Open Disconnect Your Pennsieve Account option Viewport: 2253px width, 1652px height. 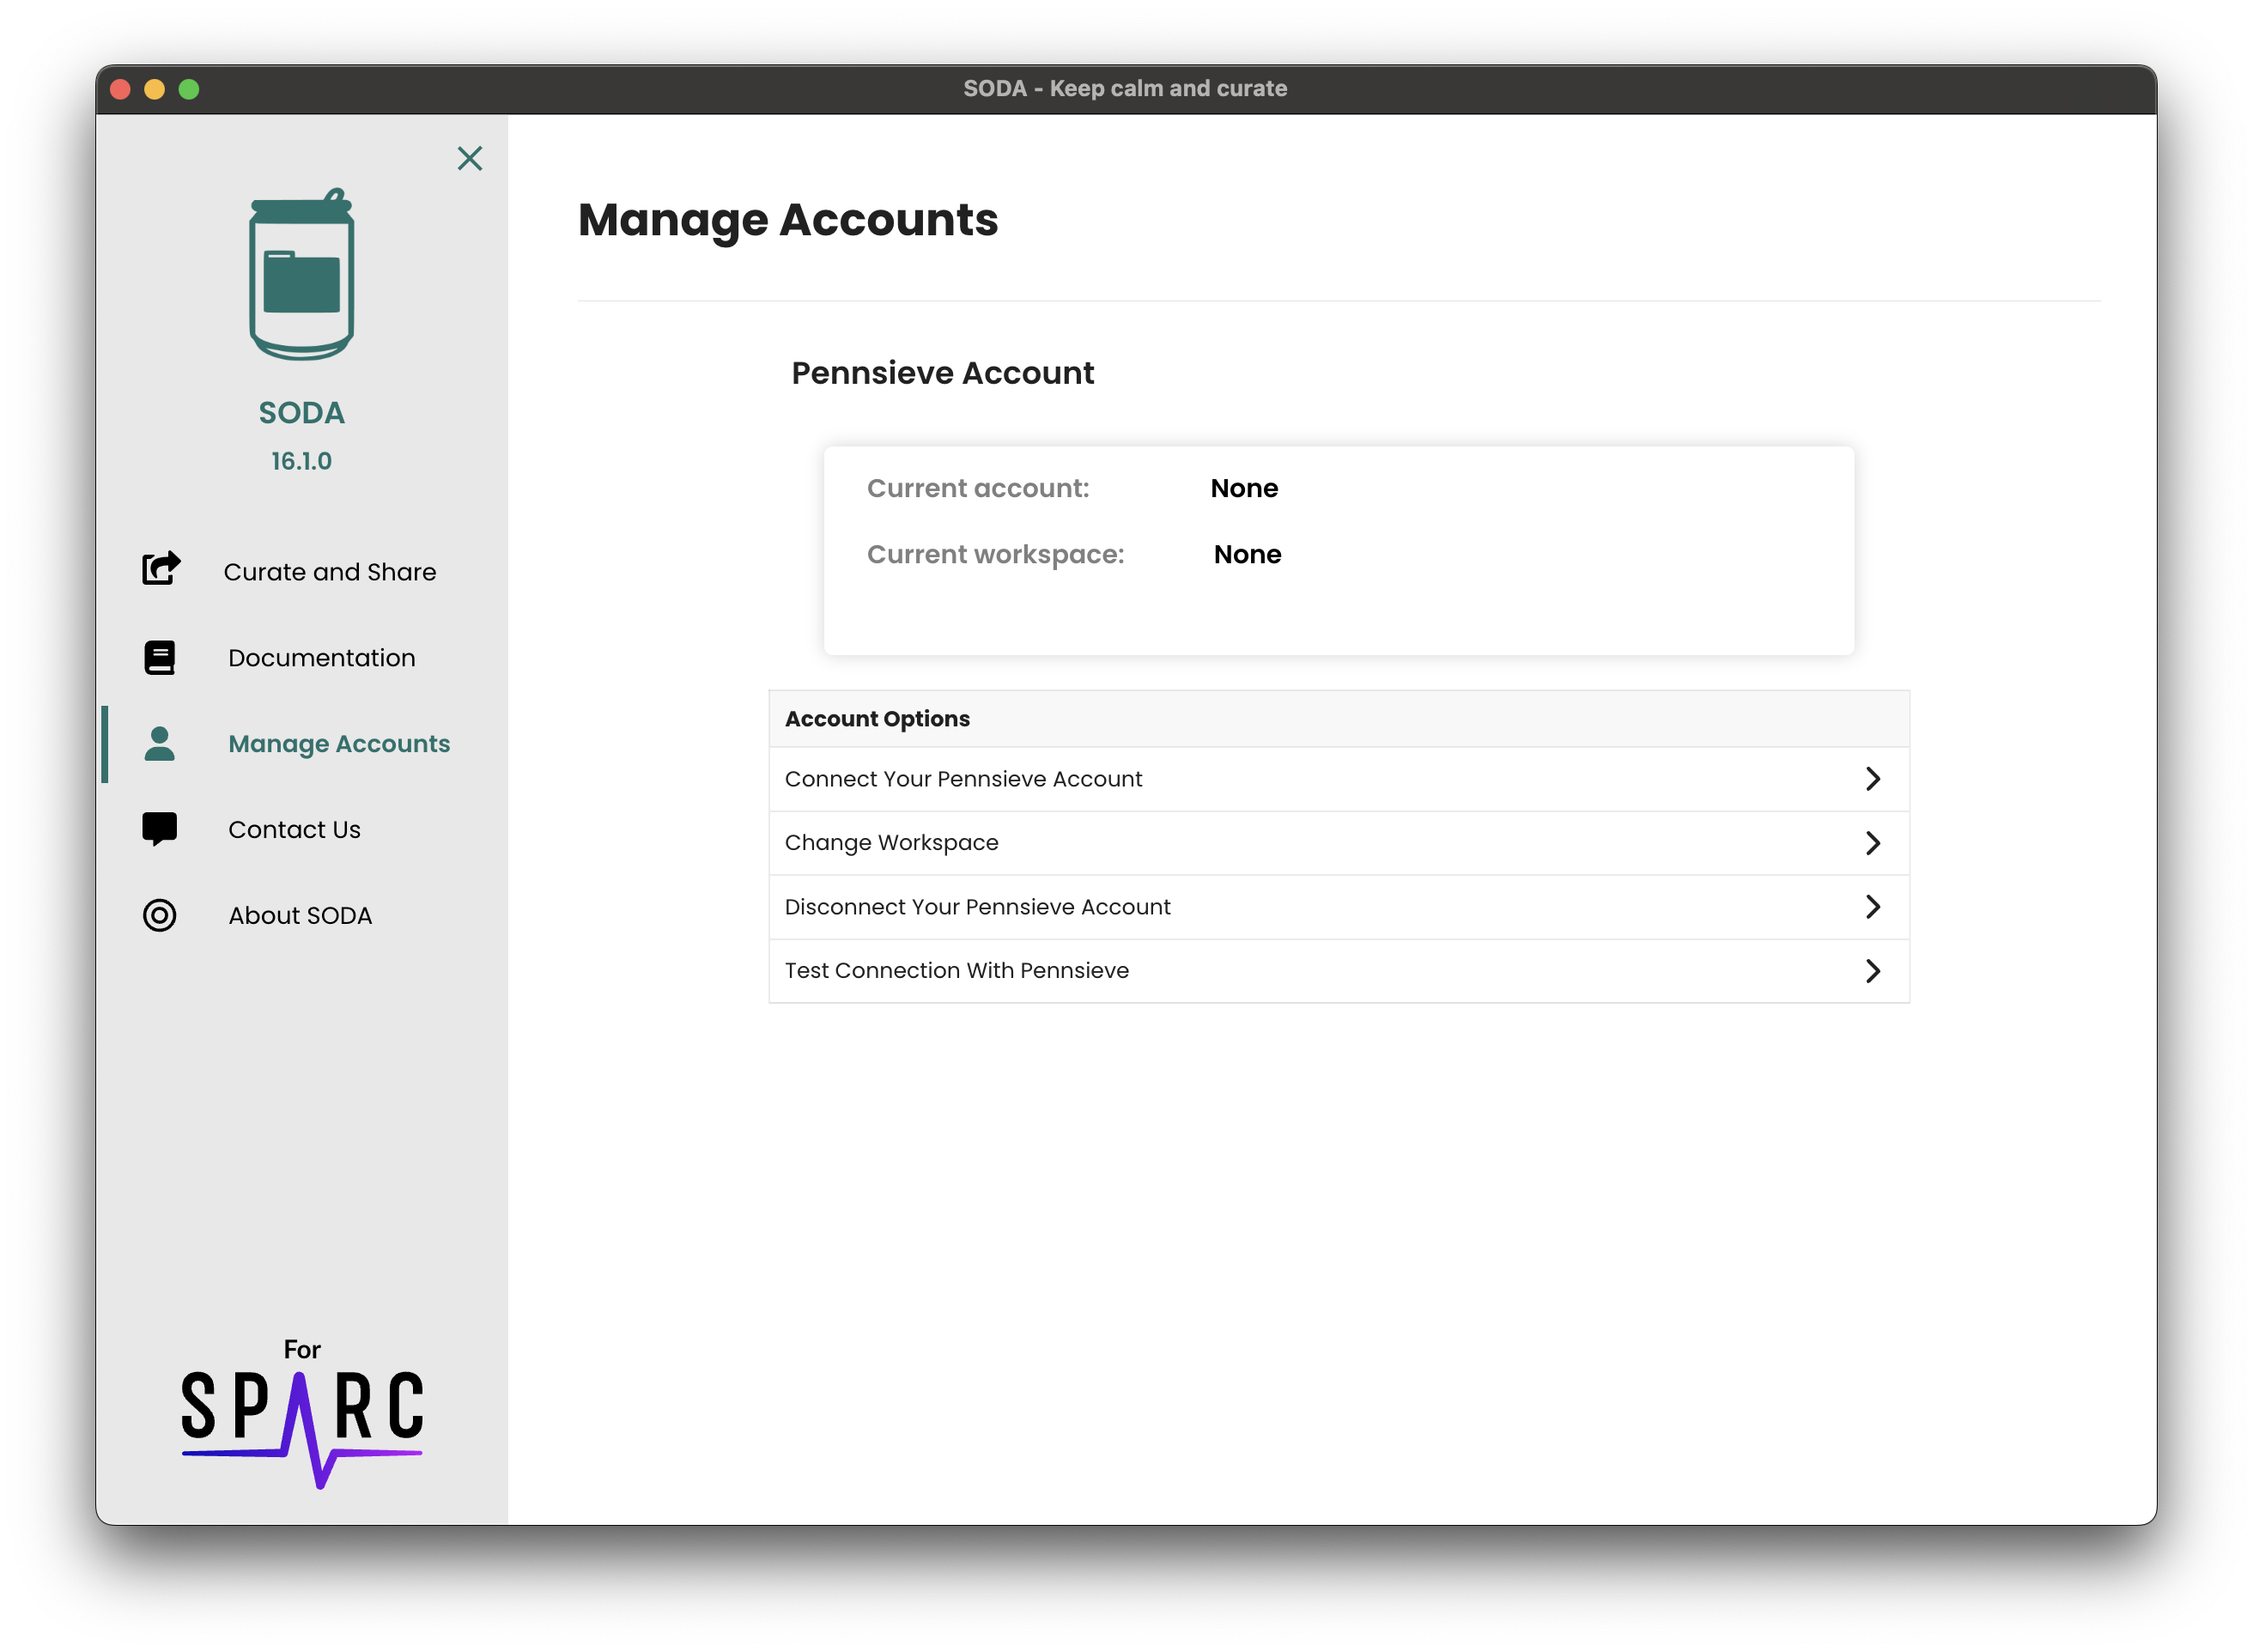pos(1340,908)
